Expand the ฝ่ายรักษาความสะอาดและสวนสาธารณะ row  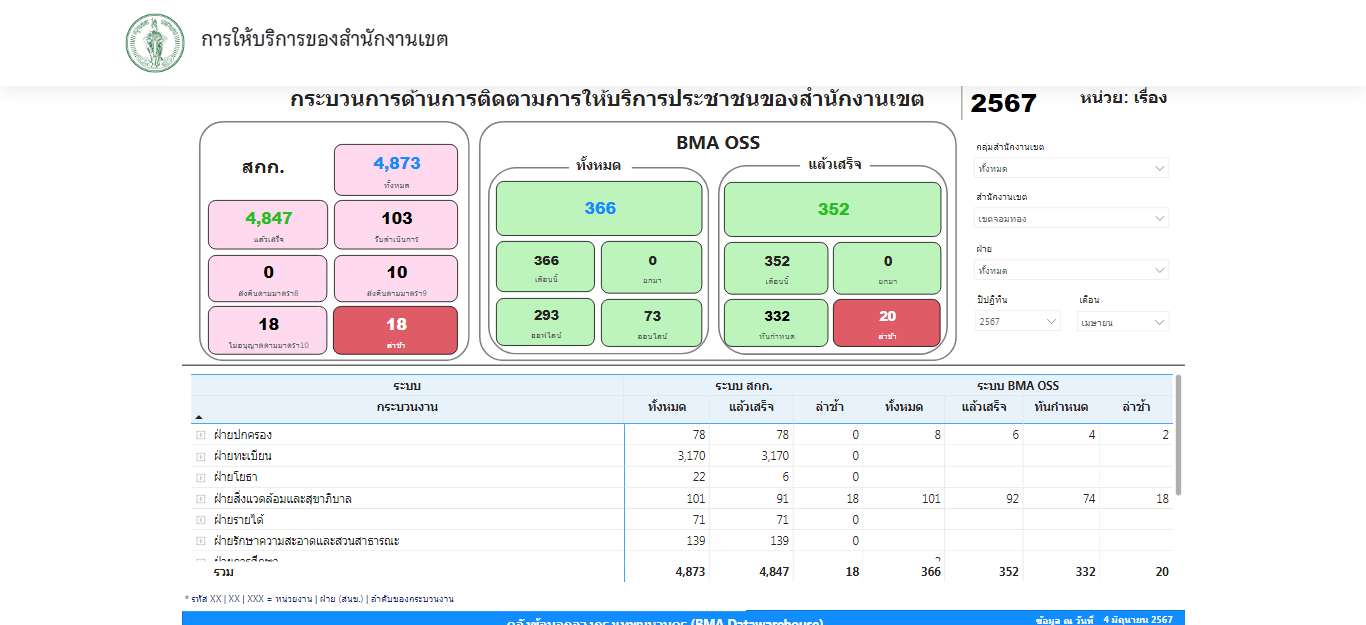(x=200, y=541)
